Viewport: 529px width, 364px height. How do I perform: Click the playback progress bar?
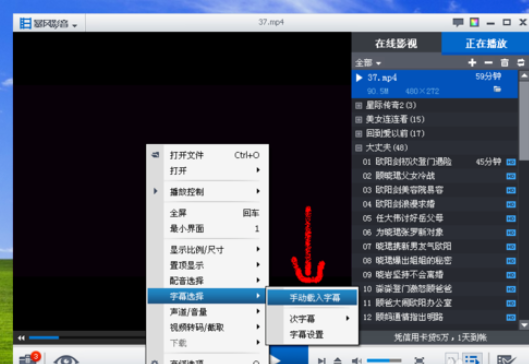87,337
